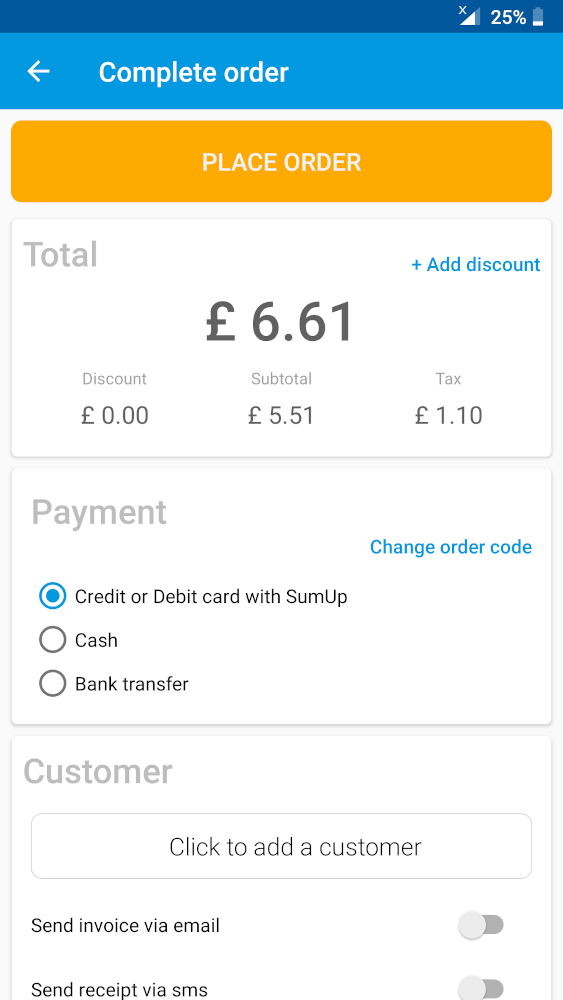Tap the 25% battery percentage text
Viewport: 563px width, 1000px height.
tap(508, 17)
